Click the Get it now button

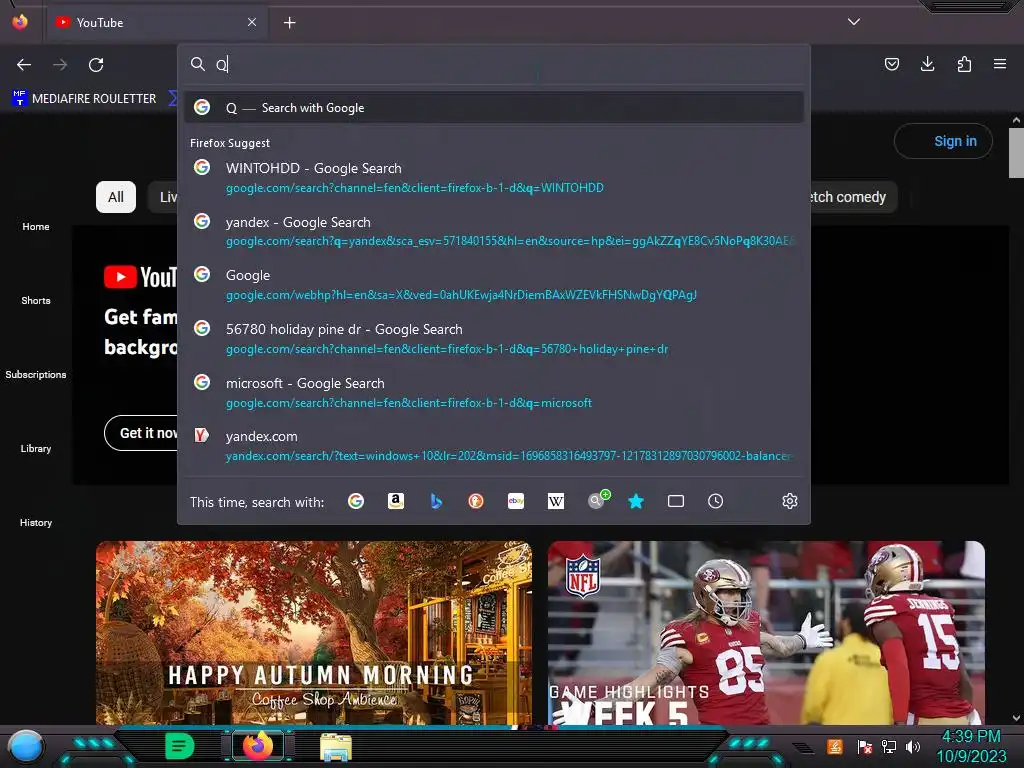click(x=141, y=433)
